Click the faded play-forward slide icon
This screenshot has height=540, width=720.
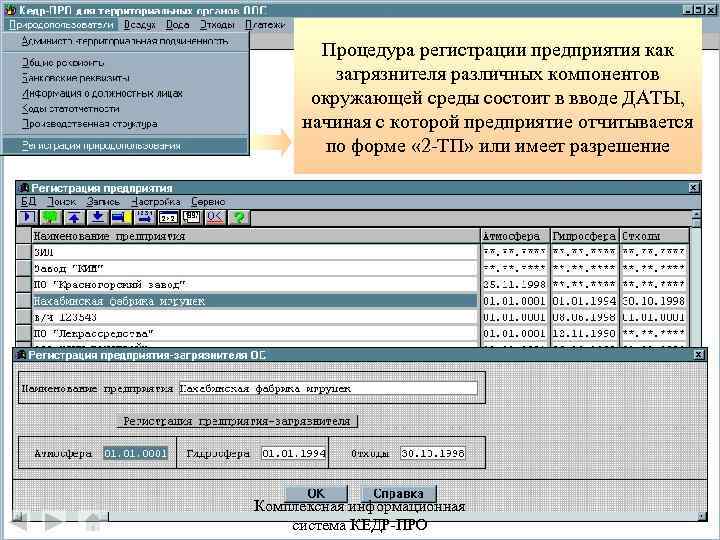point(54,521)
